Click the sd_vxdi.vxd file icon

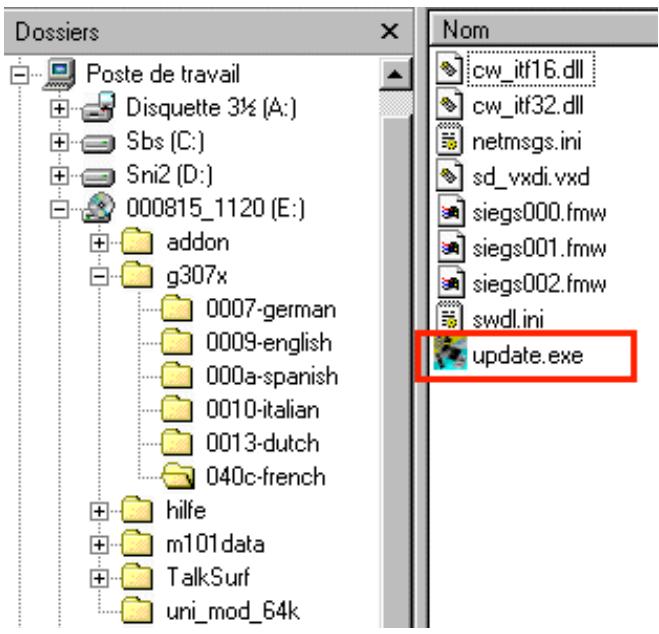pos(450,176)
